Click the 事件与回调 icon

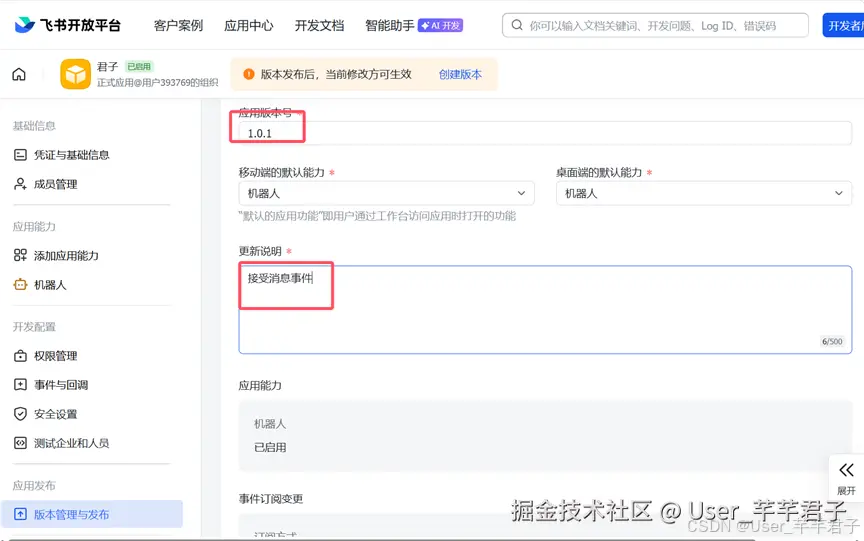pyautogui.click(x=20, y=385)
